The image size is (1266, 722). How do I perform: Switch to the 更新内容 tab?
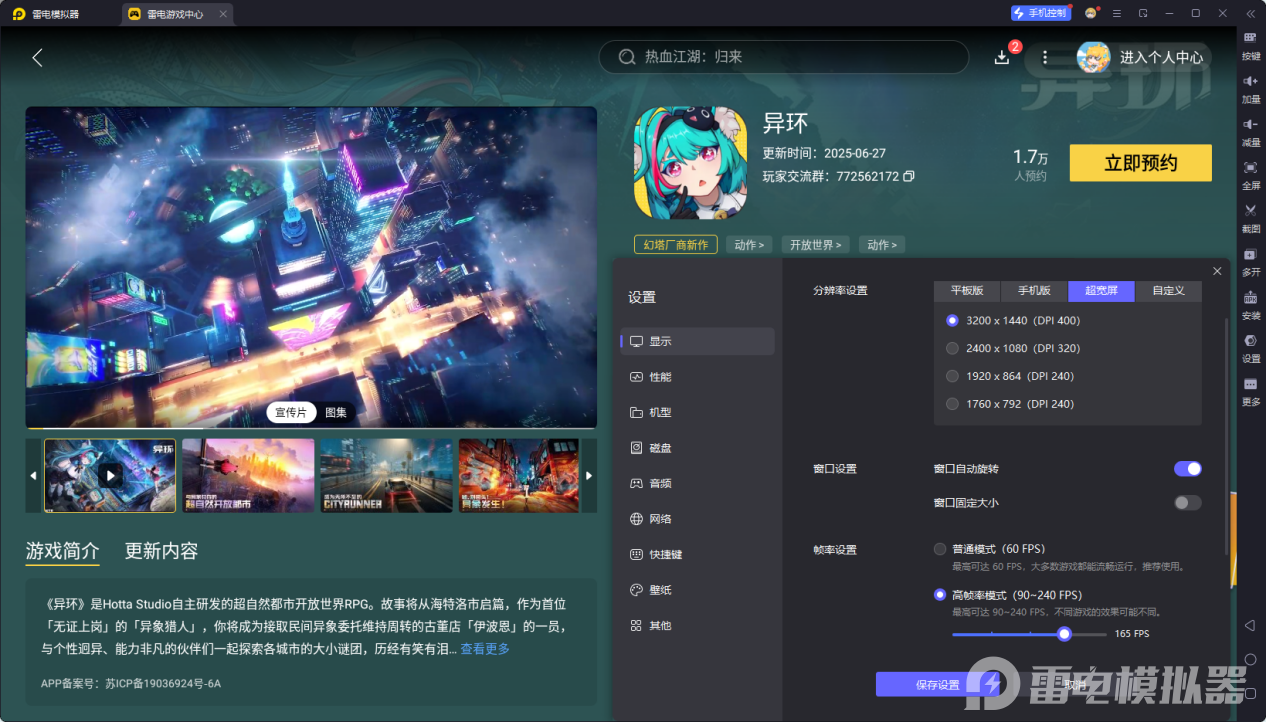pyautogui.click(x=161, y=551)
